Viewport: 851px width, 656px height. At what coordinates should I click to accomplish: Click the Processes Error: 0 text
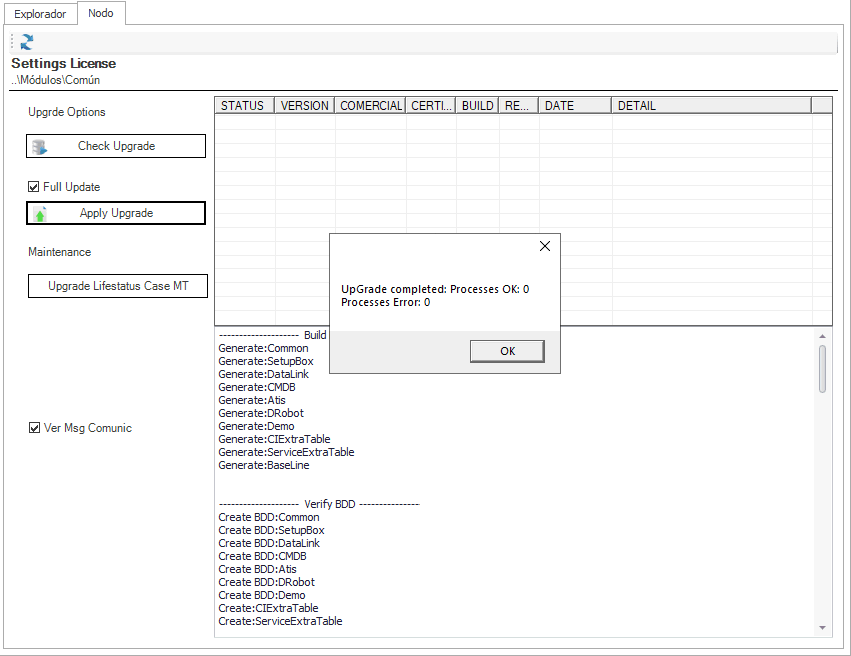pyautogui.click(x=386, y=302)
